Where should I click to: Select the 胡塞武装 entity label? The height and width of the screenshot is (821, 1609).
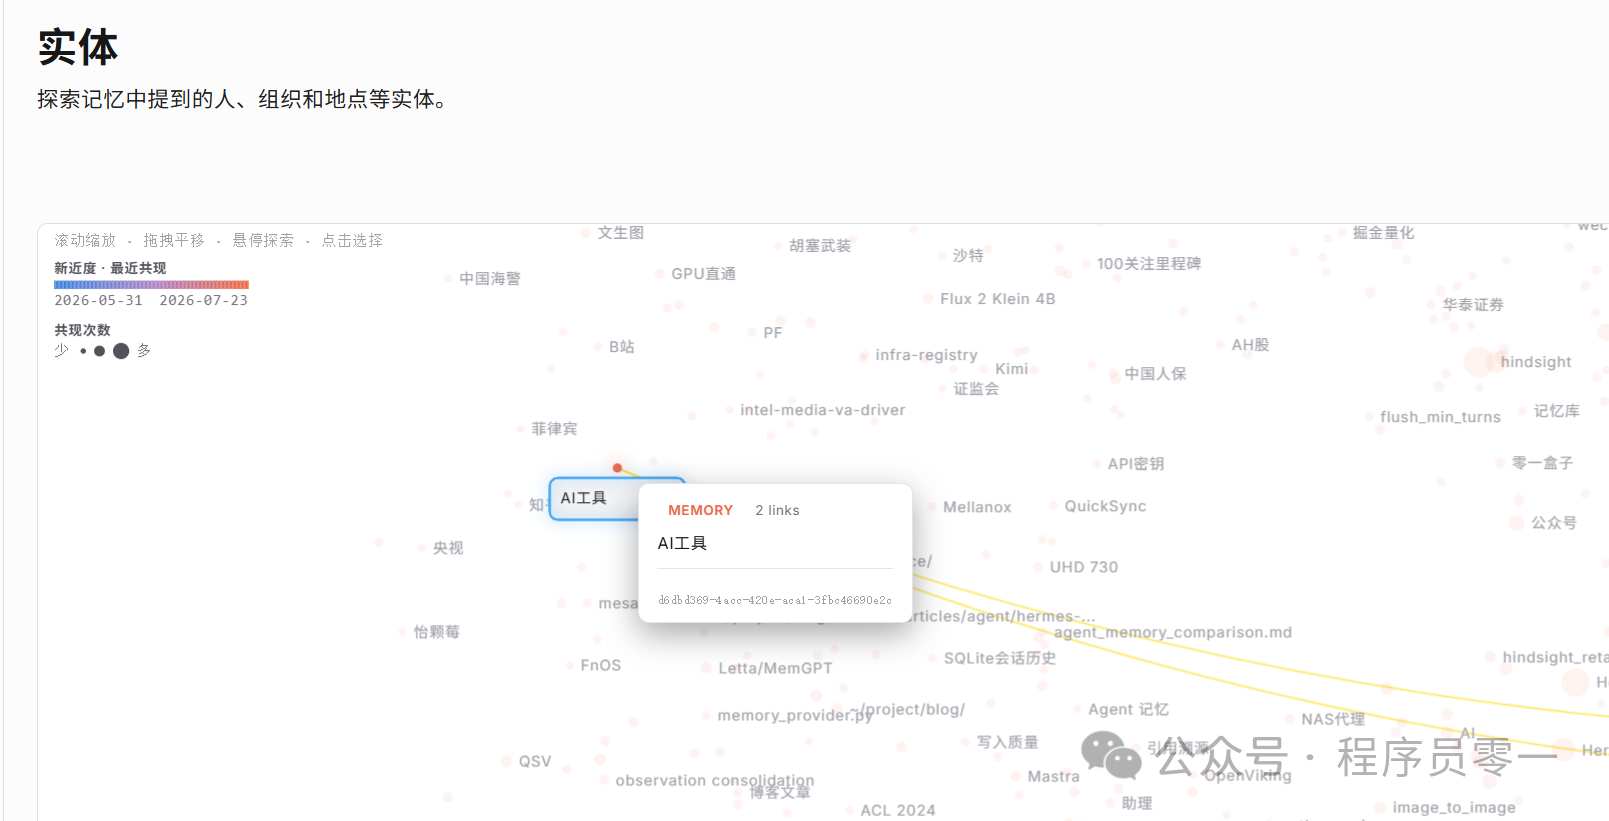(x=820, y=246)
